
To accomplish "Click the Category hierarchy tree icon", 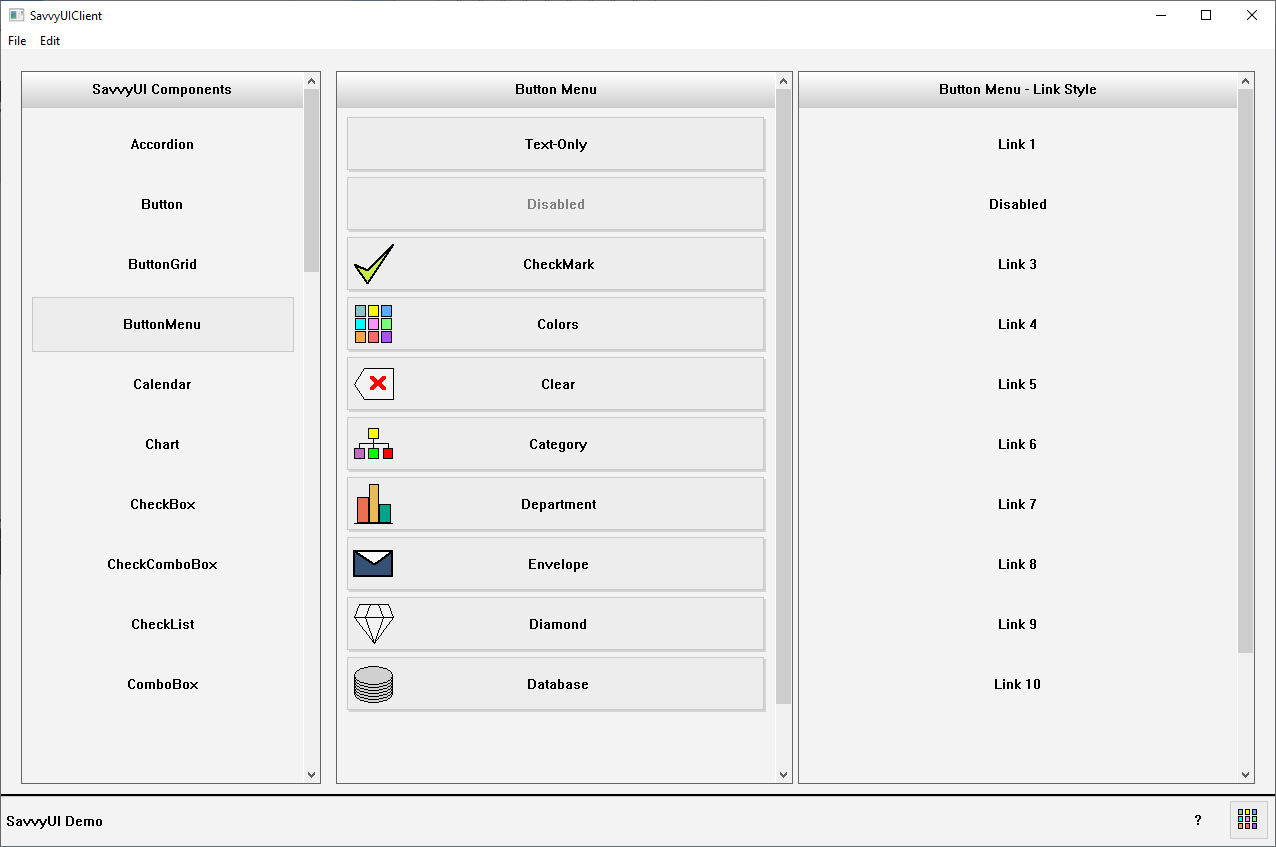I will (373, 444).
